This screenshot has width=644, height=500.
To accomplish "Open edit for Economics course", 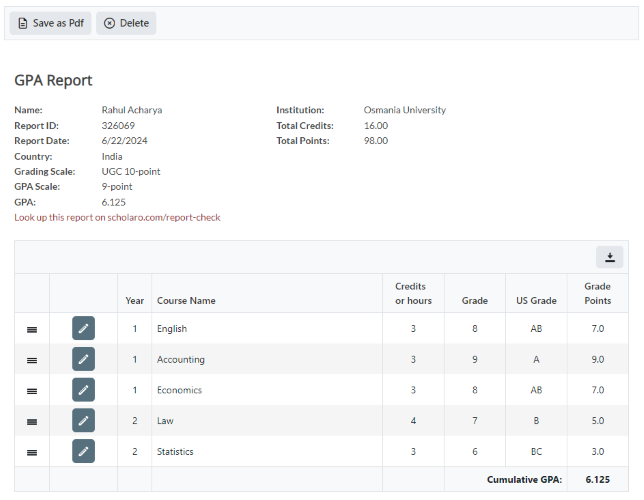I will [x=83, y=390].
